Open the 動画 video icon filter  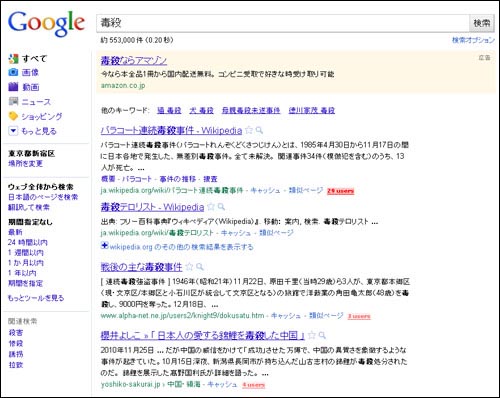click(x=13, y=87)
